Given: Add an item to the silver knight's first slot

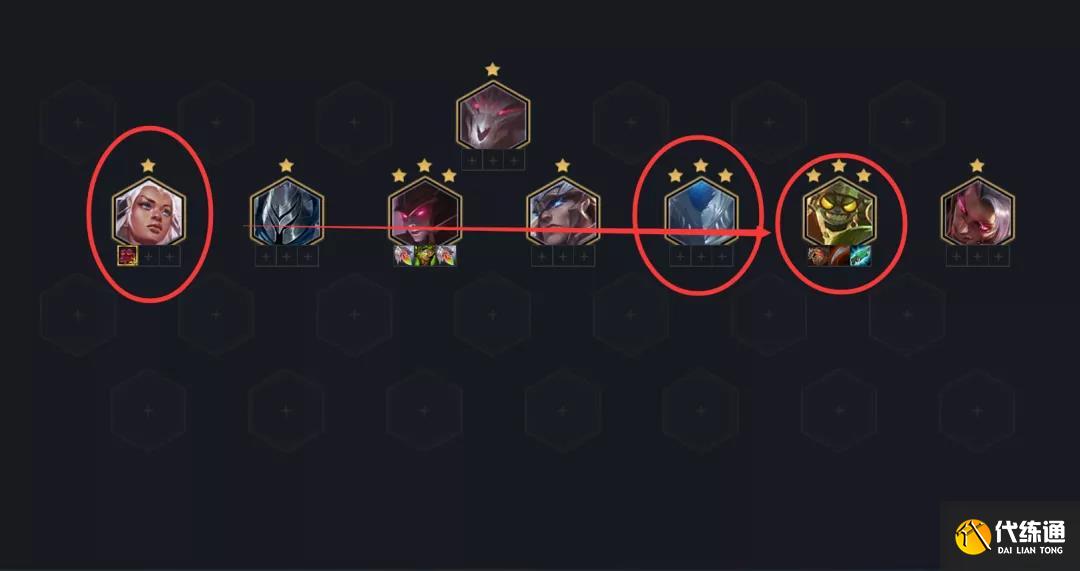Looking at the screenshot, I should (266, 256).
